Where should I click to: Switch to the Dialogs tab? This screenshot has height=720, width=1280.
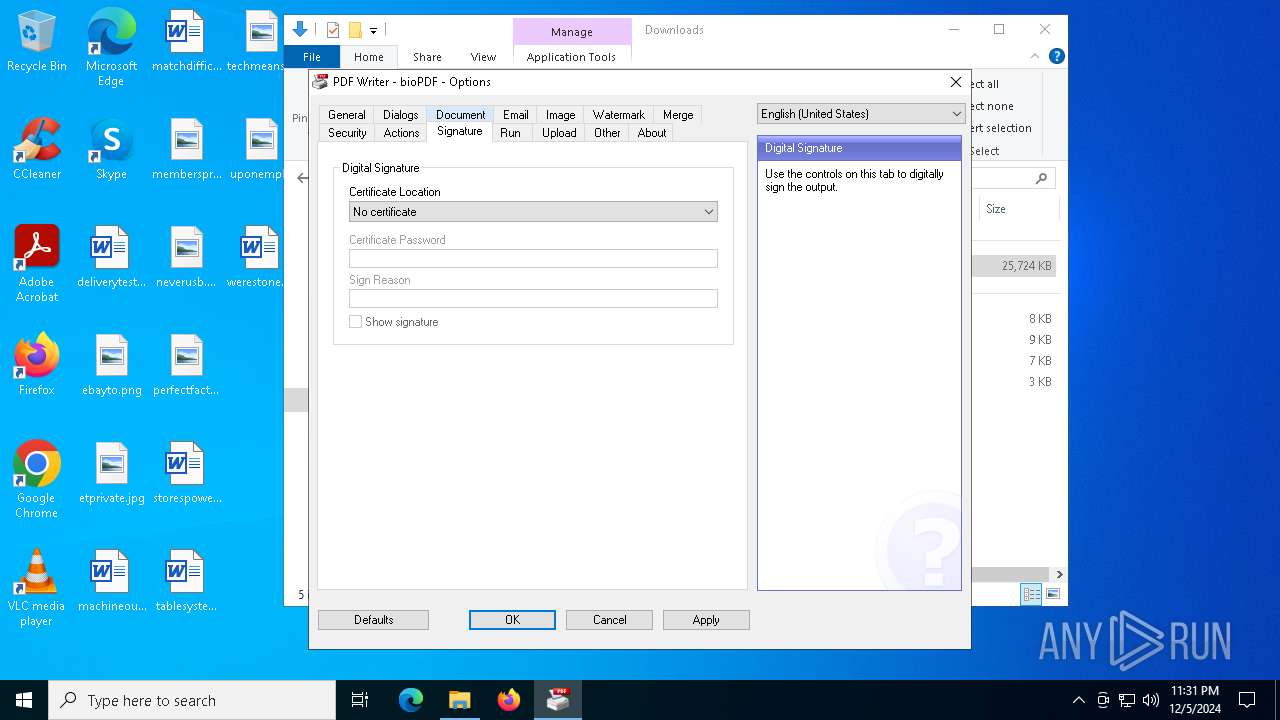[x=401, y=115]
